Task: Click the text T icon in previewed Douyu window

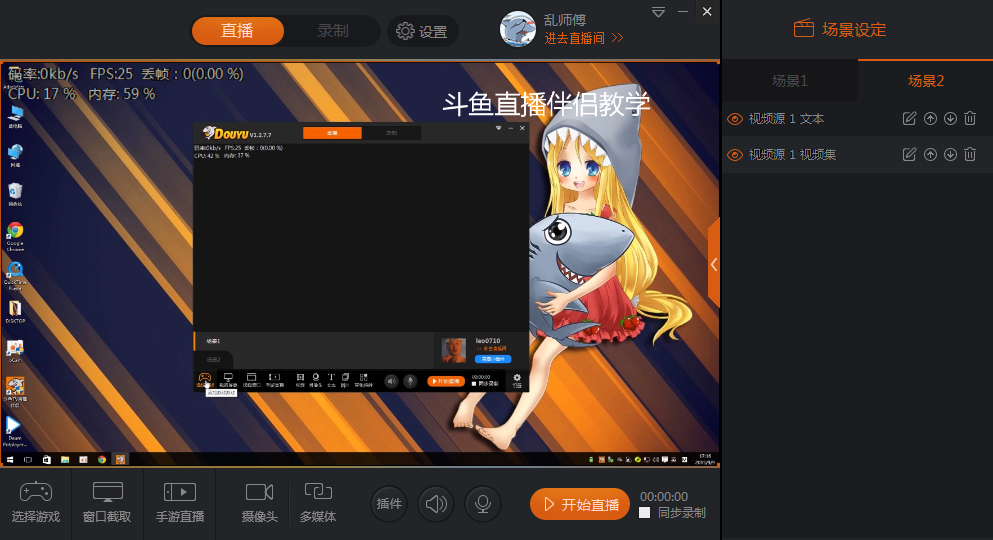Action: pos(331,379)
